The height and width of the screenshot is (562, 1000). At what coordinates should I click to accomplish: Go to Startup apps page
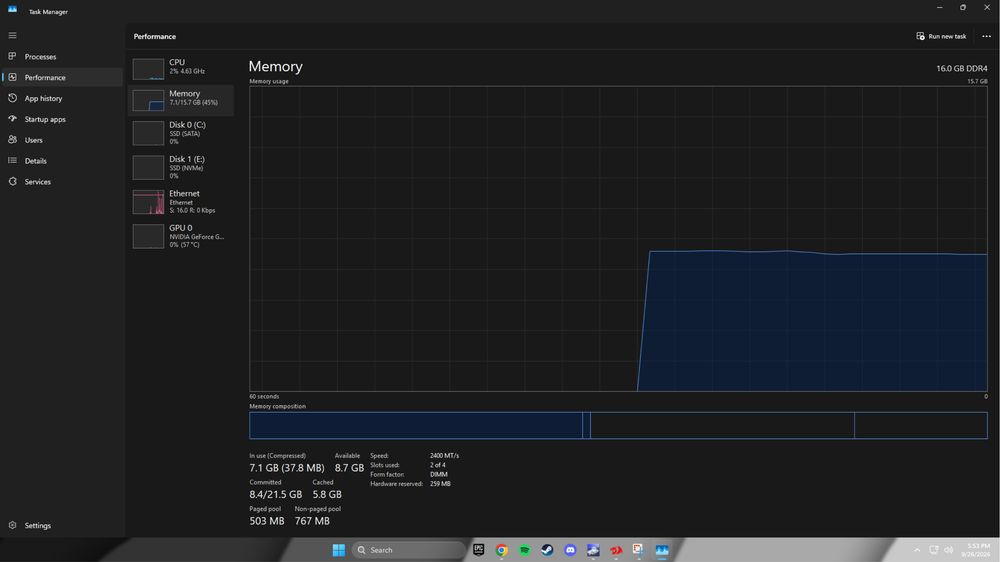point(62,119)
